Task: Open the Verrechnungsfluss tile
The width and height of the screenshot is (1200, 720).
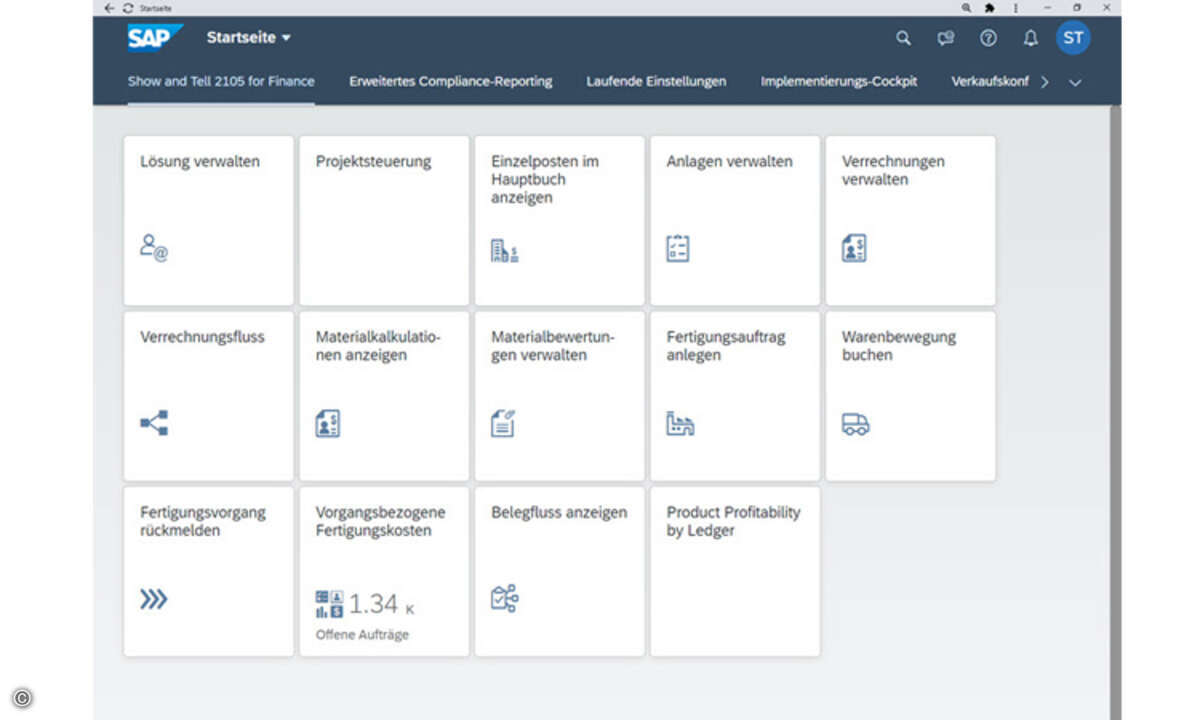Action: coord(208,396)
